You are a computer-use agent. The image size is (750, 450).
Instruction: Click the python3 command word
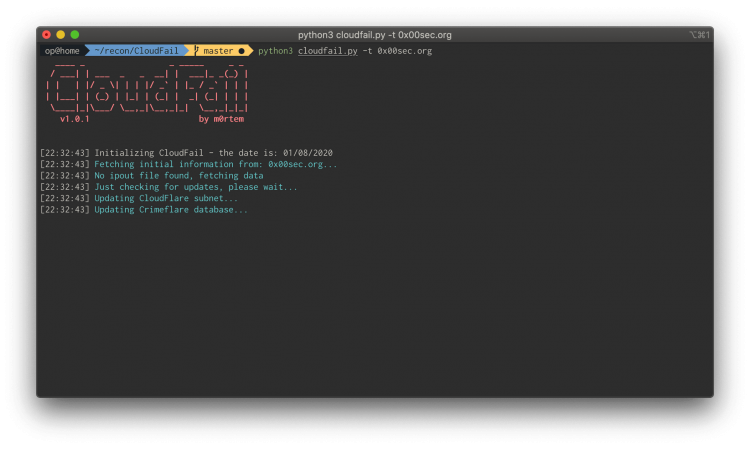coord(276,51)
